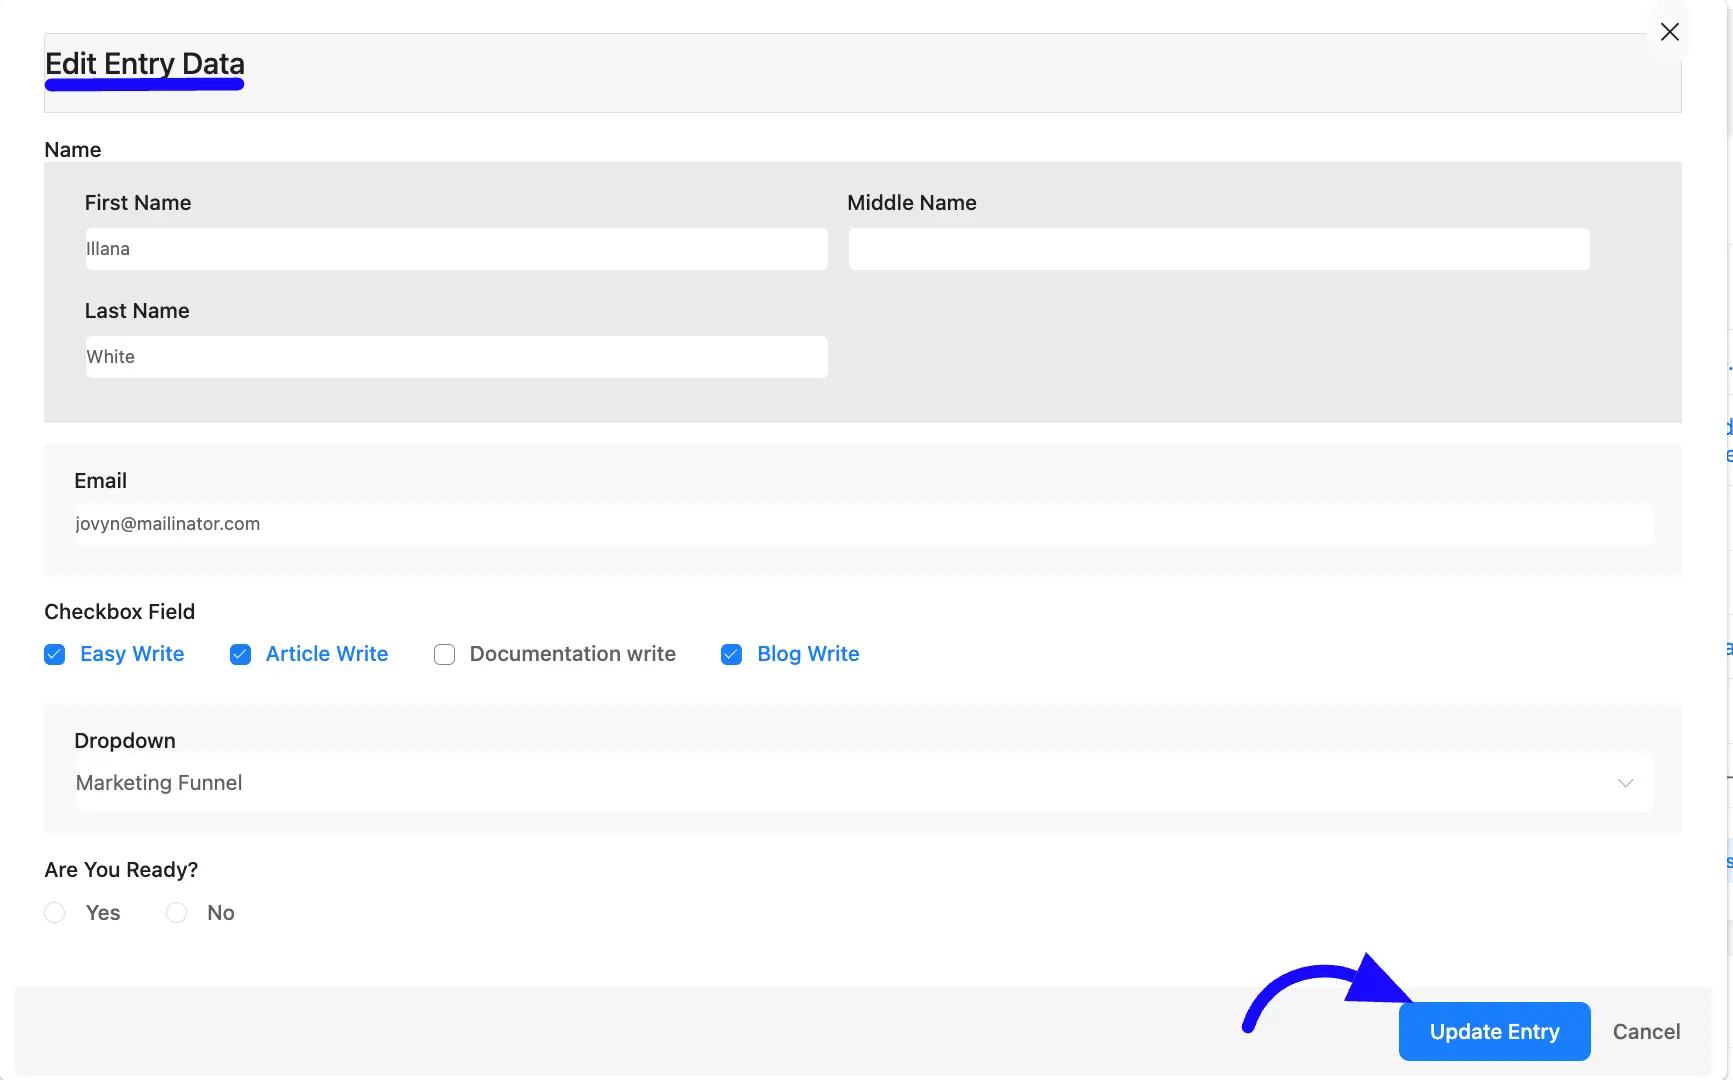Uncheck the Article Write checkbox
This screenshot has height=1080, width=1733.
click(x=240, y=654)
